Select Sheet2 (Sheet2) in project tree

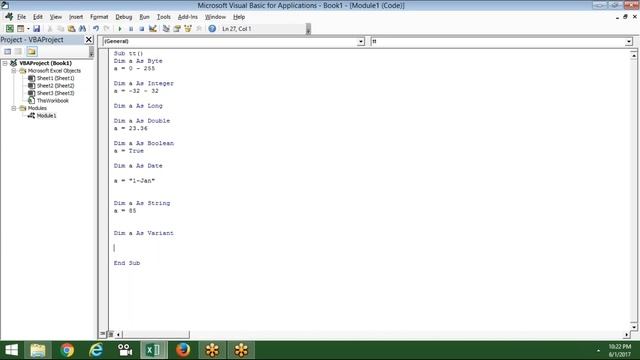[56, 86]
